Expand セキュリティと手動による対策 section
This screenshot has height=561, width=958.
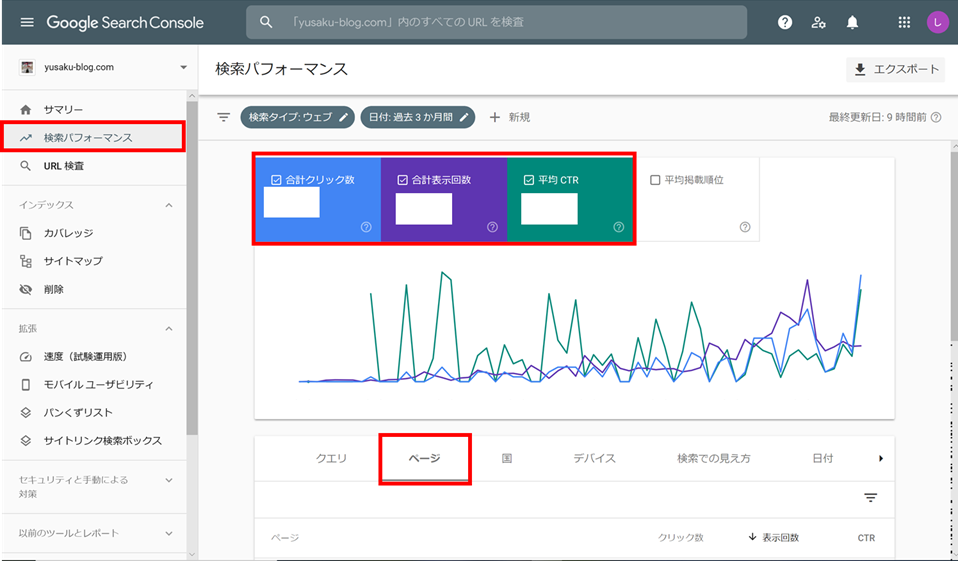pyautogui.click(x=169, y=480)
